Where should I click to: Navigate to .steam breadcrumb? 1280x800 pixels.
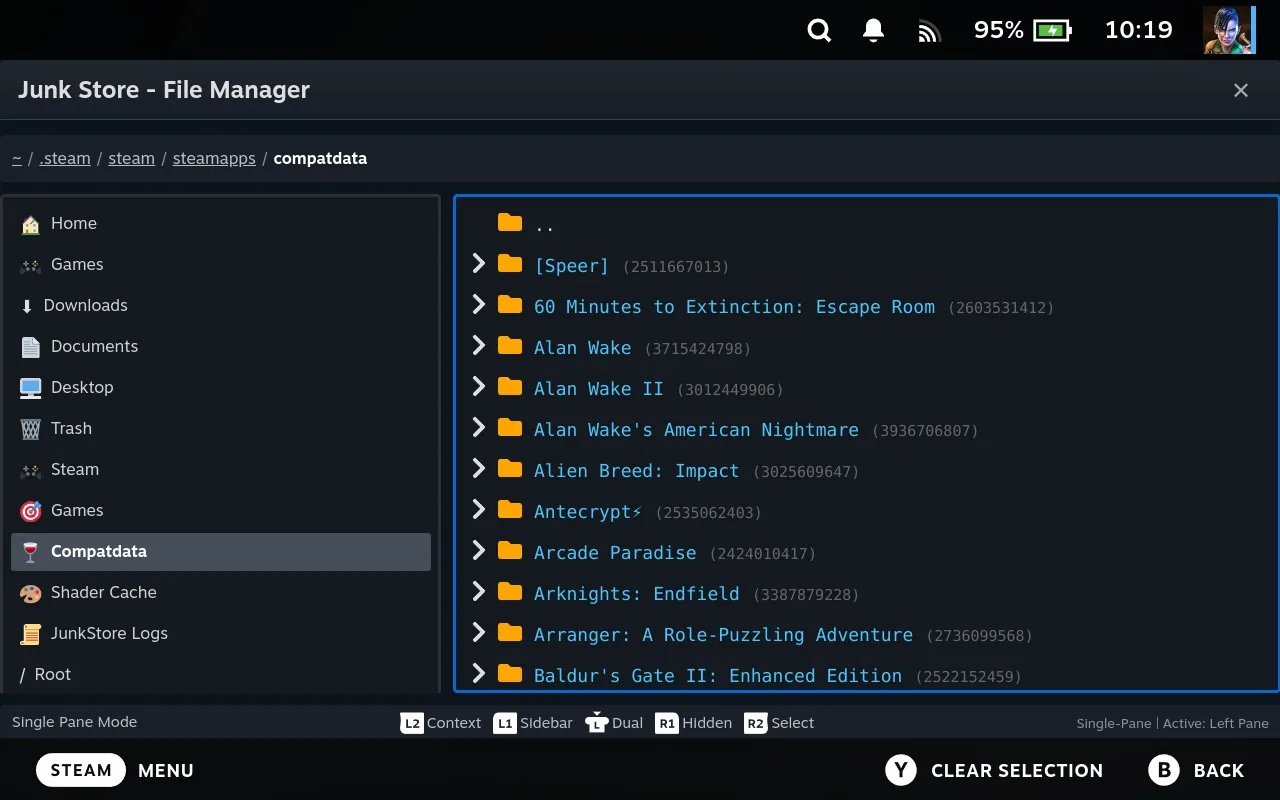click(65, 158)
